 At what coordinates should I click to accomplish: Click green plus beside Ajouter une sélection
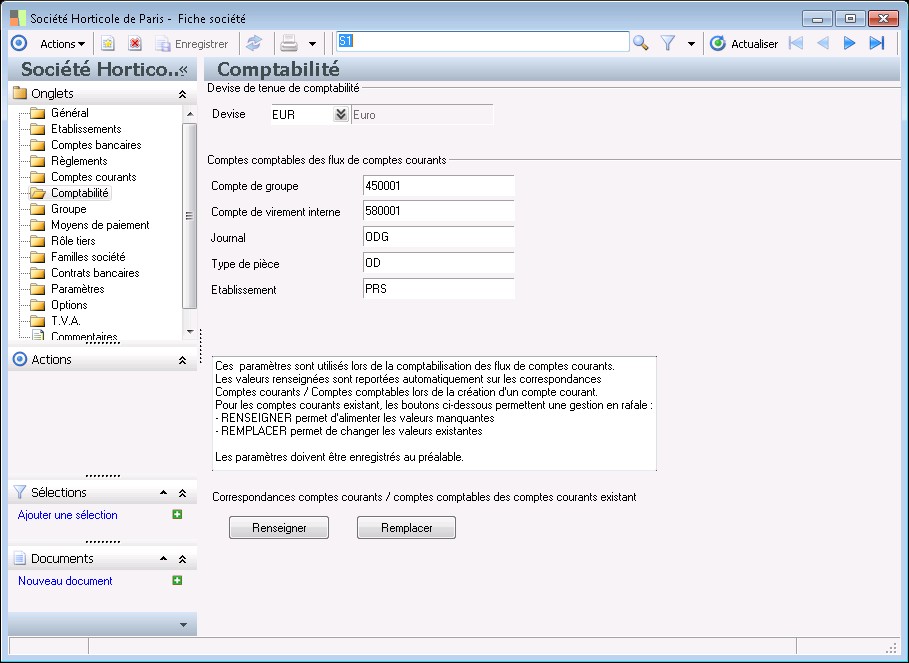coord(177,514)
